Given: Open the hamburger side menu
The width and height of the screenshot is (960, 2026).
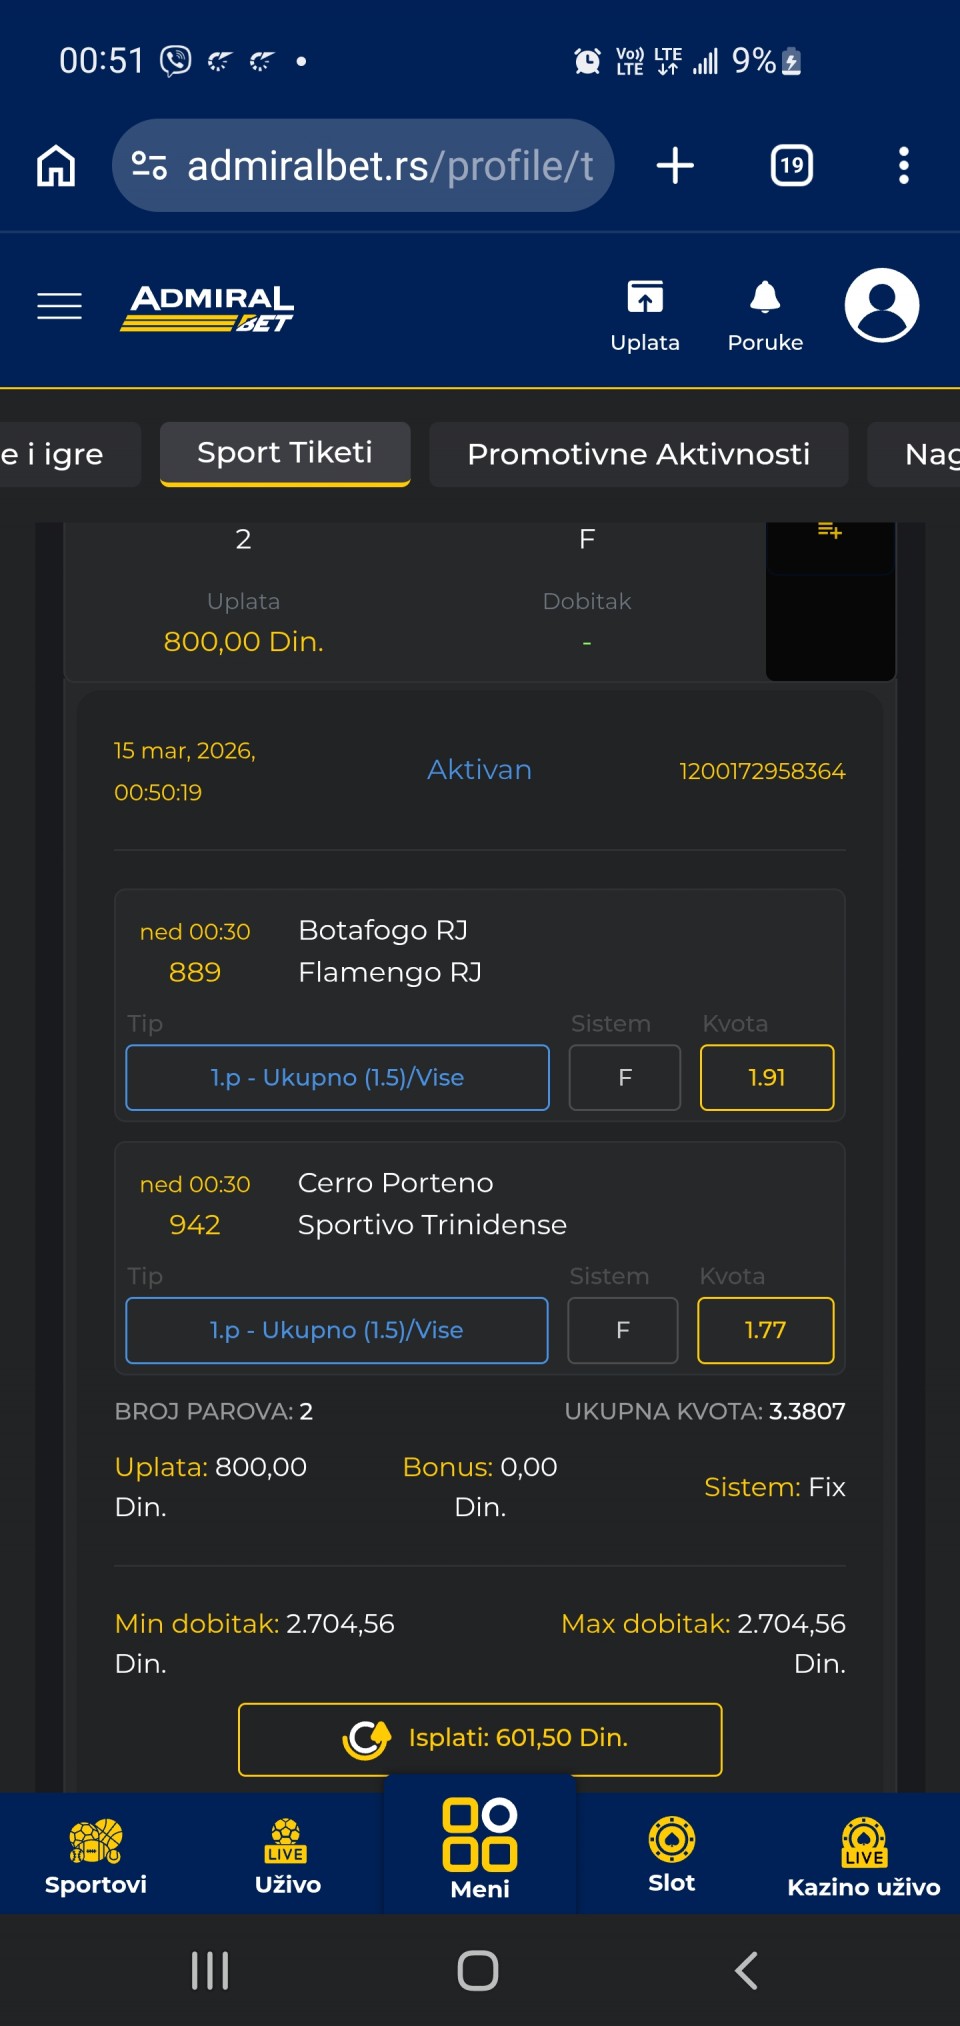Looking at the screenshot, I should point(59,306).
